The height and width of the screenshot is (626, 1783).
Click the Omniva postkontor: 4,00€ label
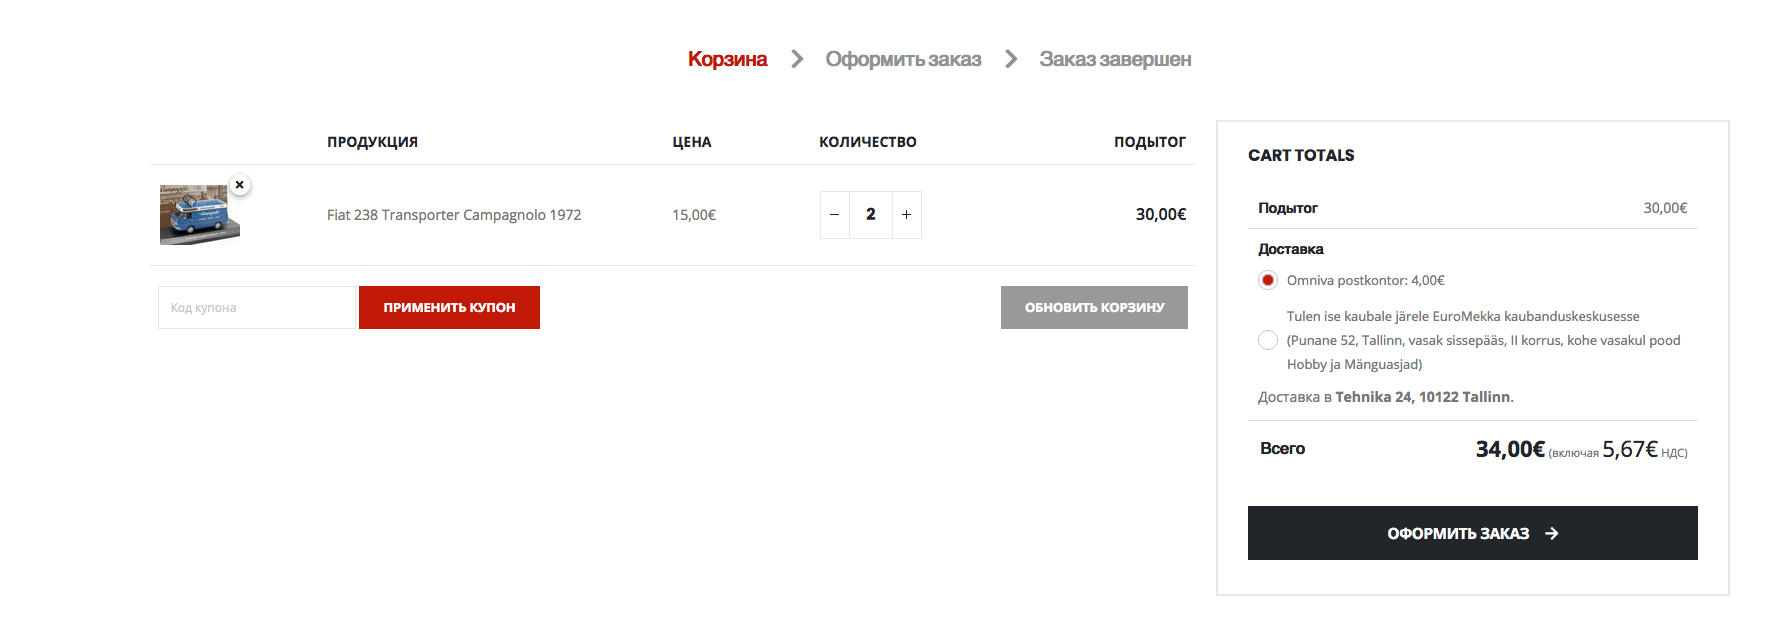pos(1366,280)
